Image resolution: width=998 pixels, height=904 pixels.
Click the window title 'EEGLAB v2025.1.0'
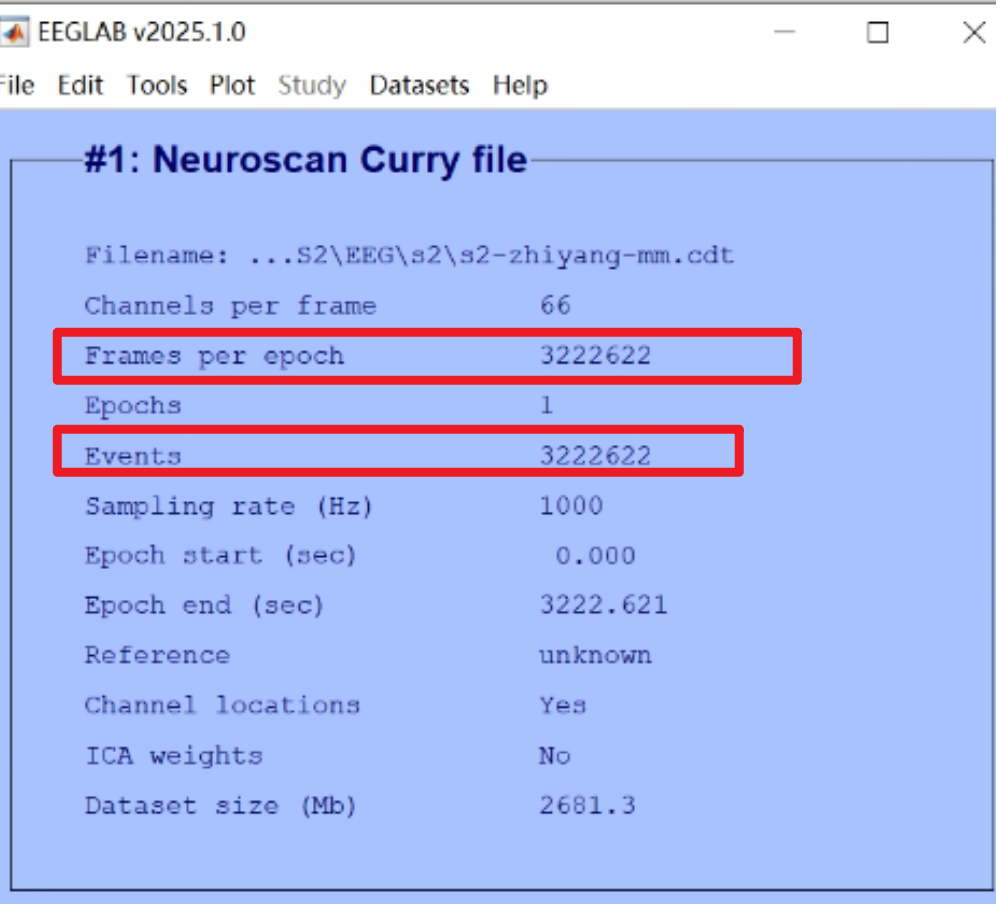[141, 32]
